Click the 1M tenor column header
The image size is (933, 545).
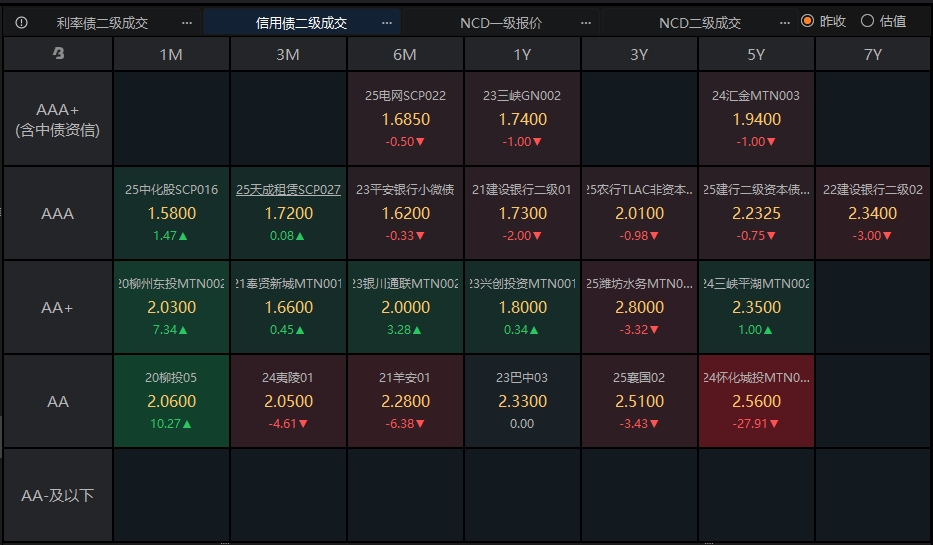coord(171,55)
